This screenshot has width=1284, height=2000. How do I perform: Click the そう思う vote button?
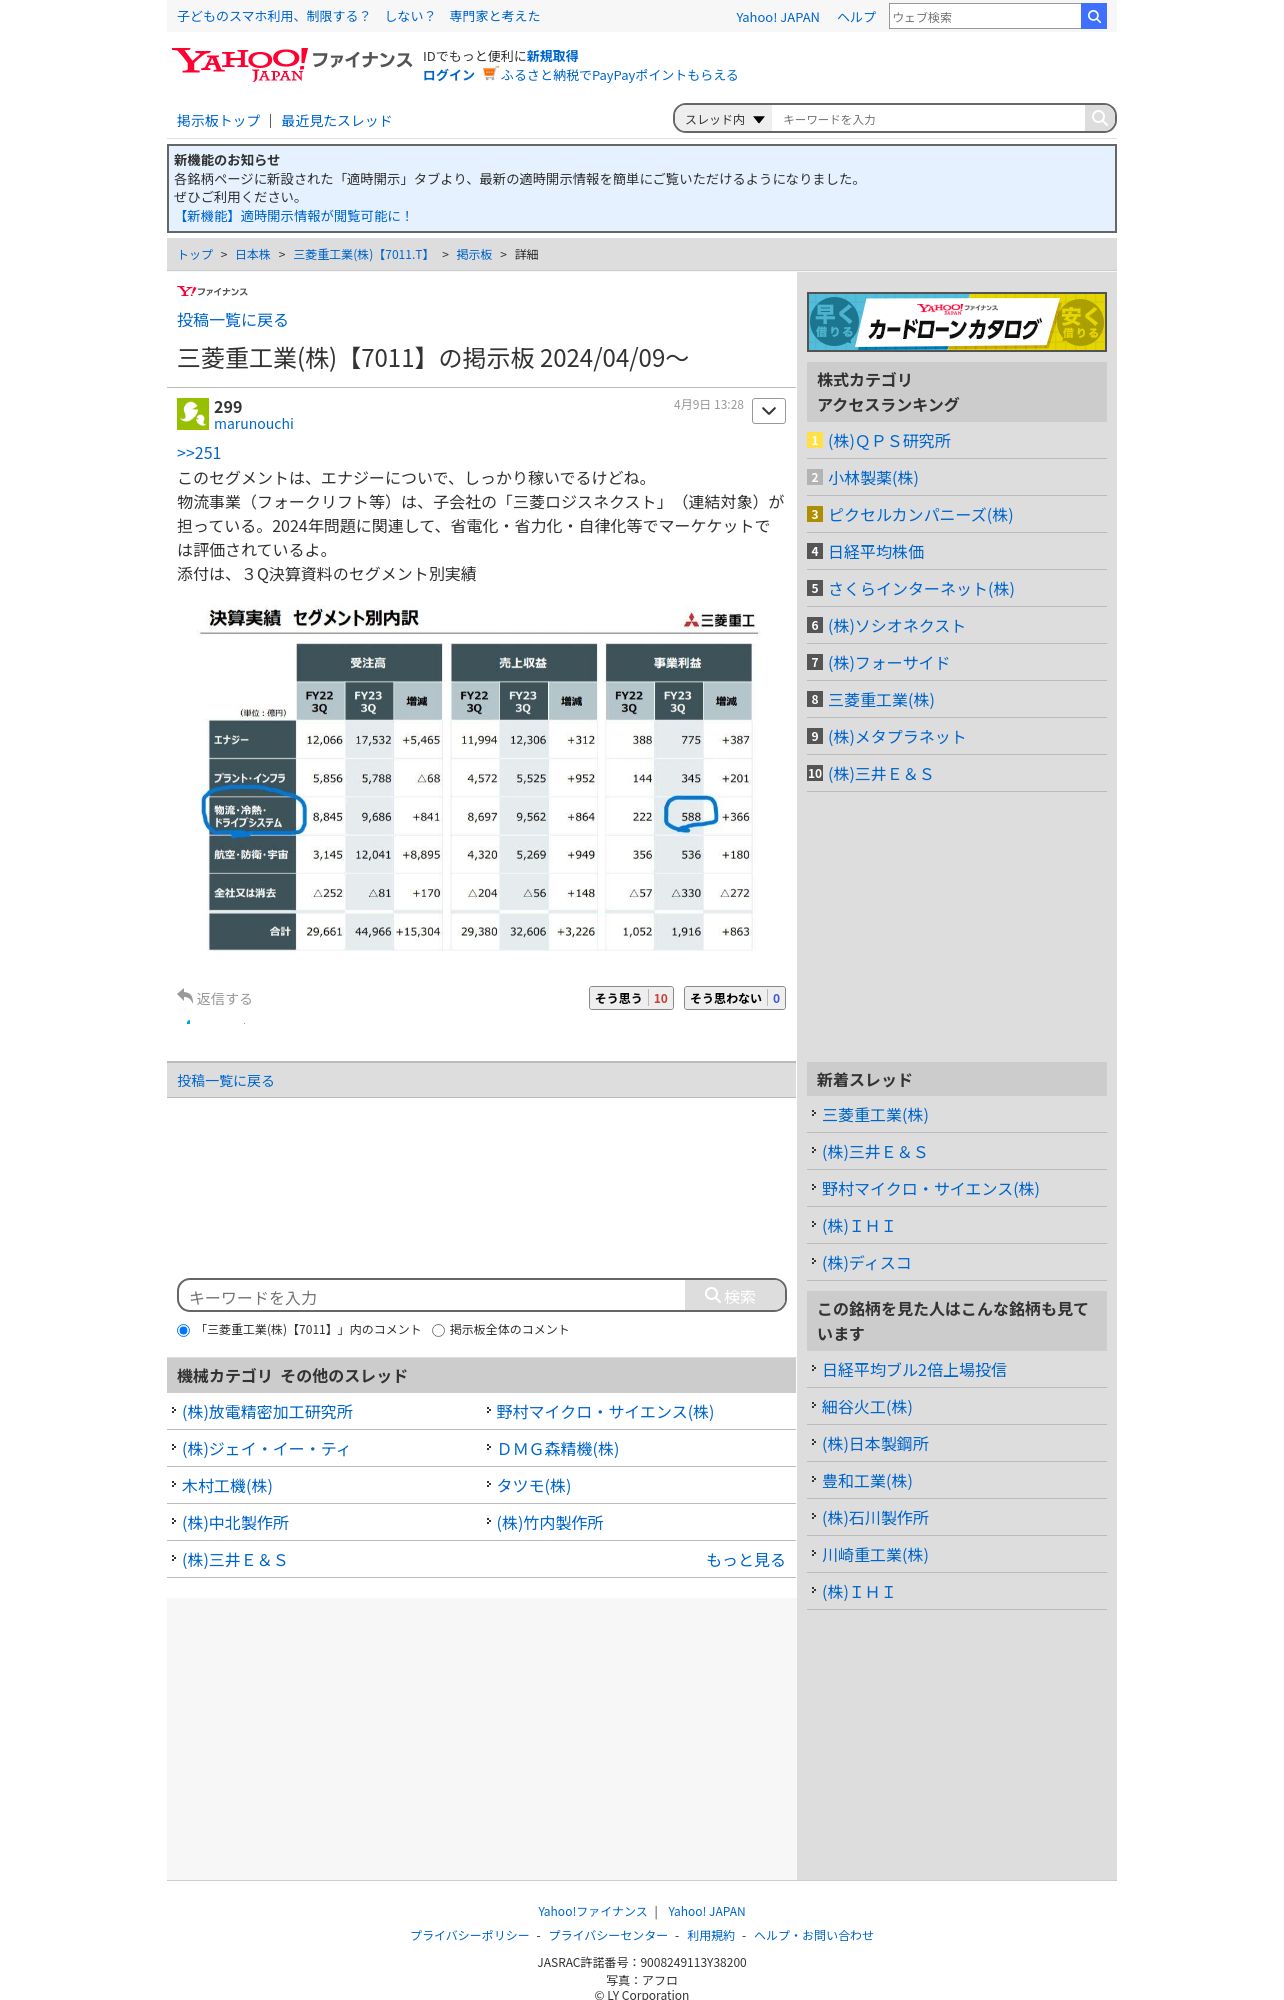coord(631,998)
